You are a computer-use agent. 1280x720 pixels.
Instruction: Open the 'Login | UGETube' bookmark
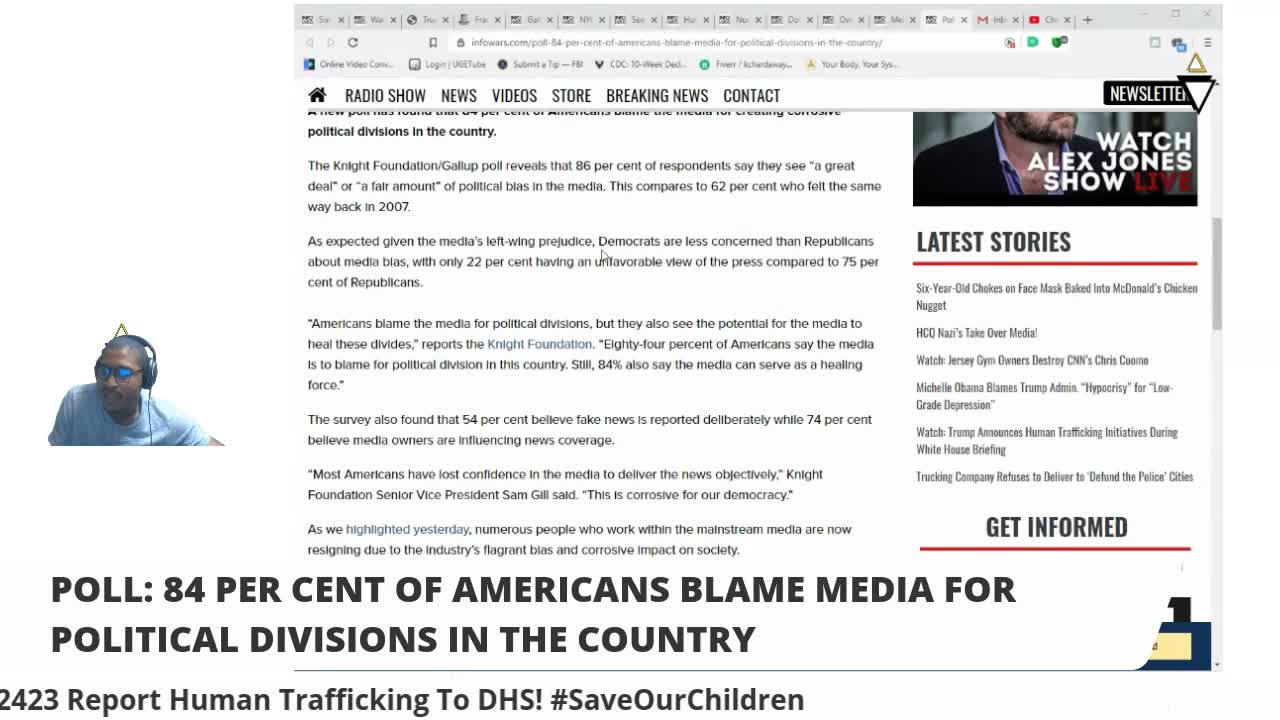point(447,64)
